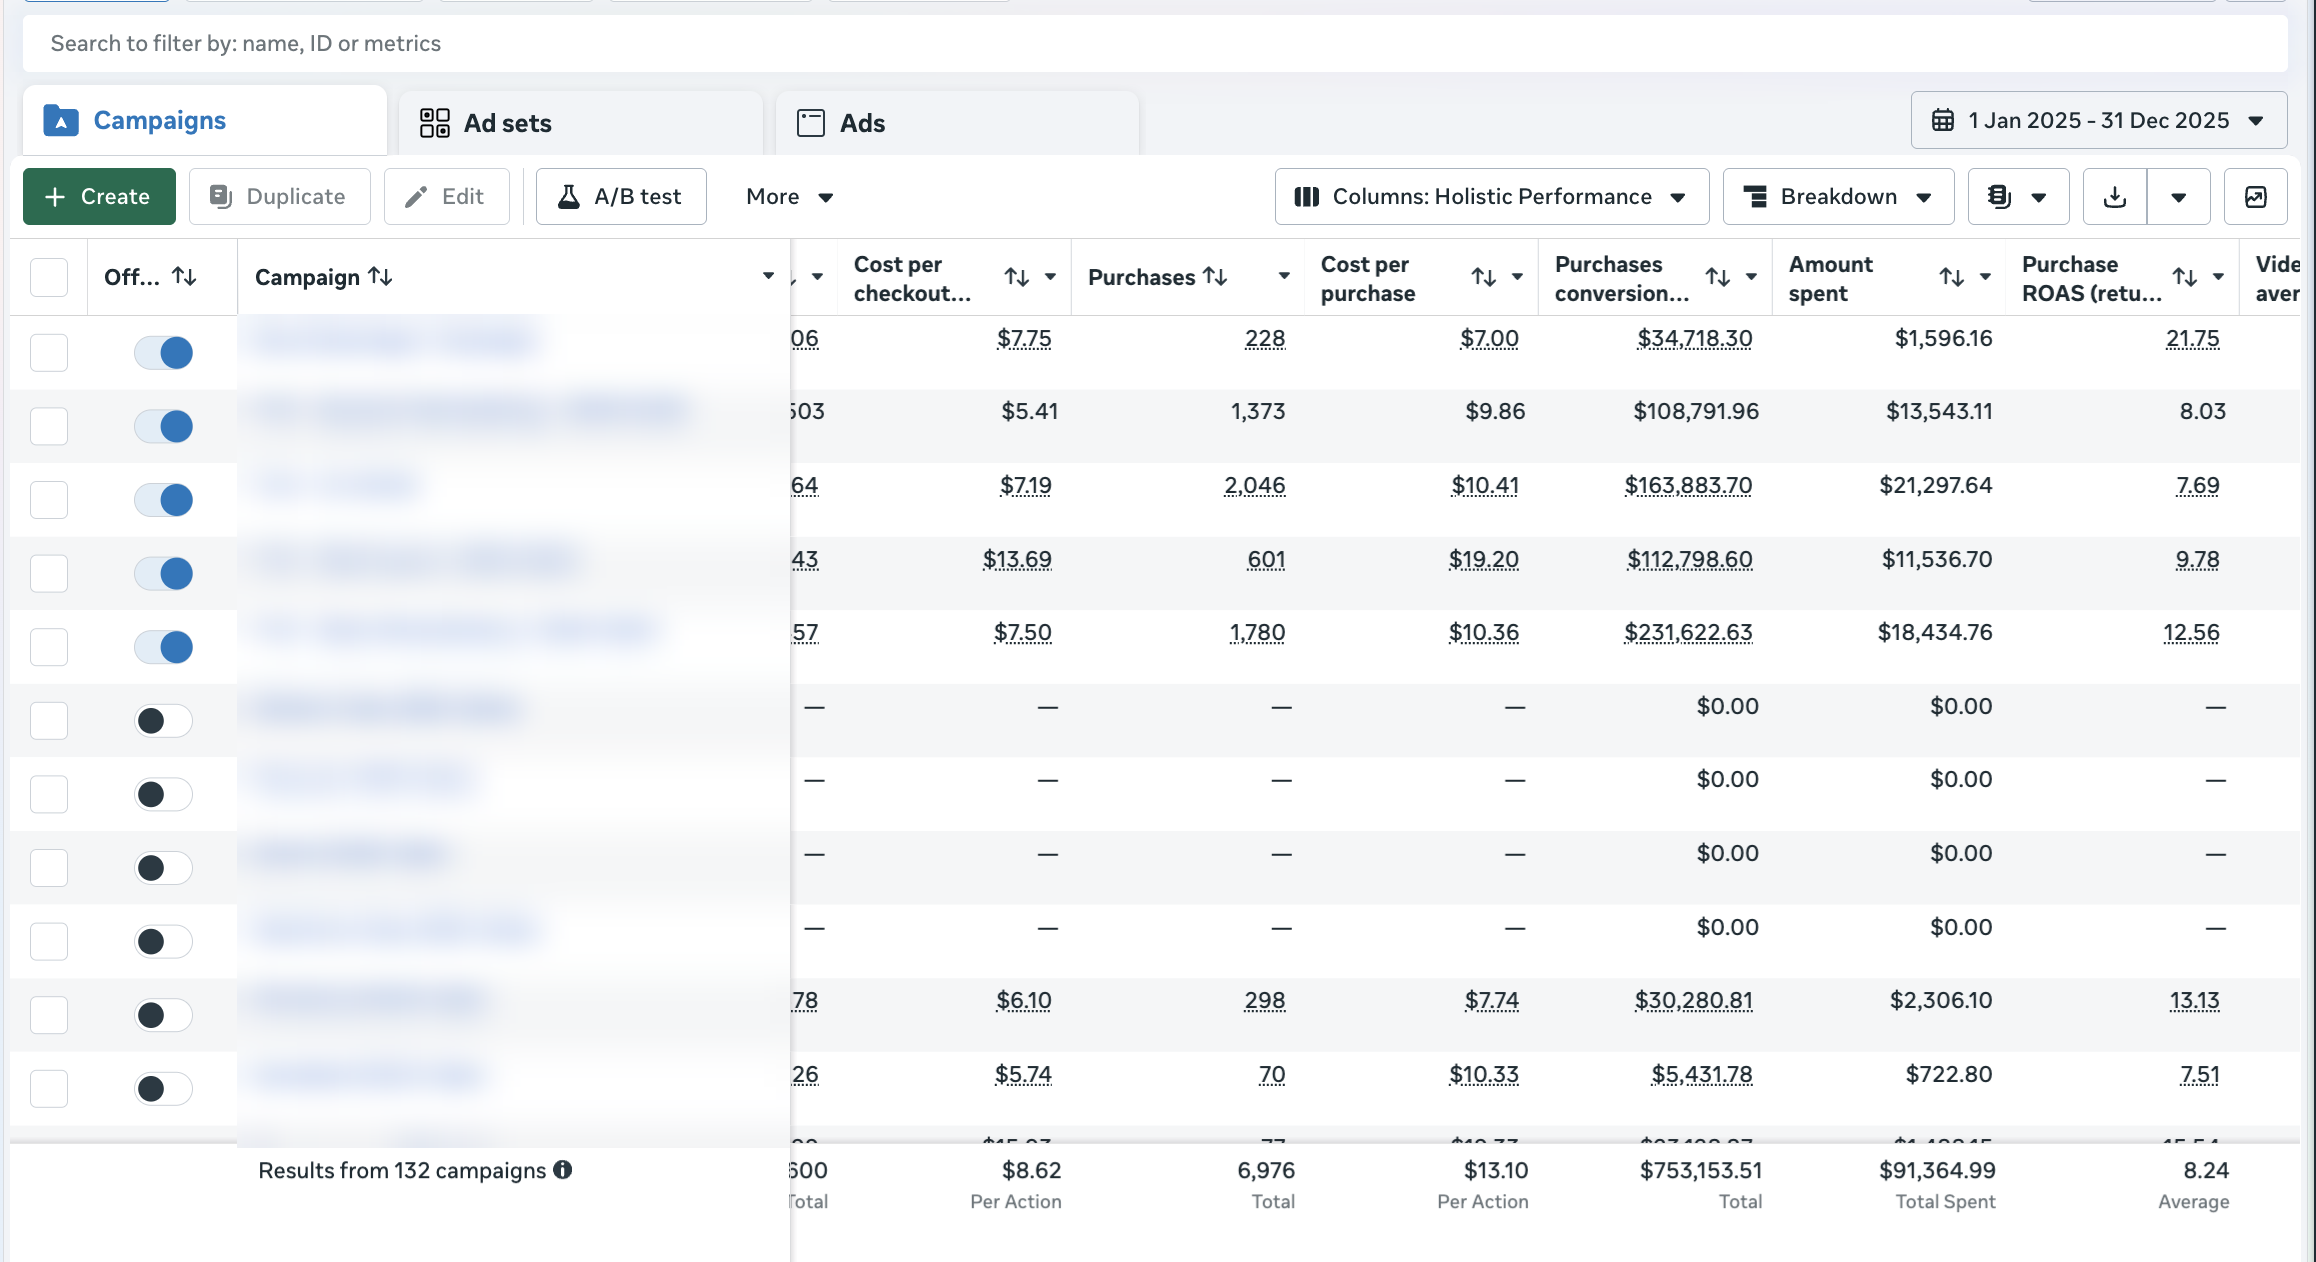This screenshot has width=2316, height=1262.
Task: Click the Edit button
Action: tap(447, 197)
